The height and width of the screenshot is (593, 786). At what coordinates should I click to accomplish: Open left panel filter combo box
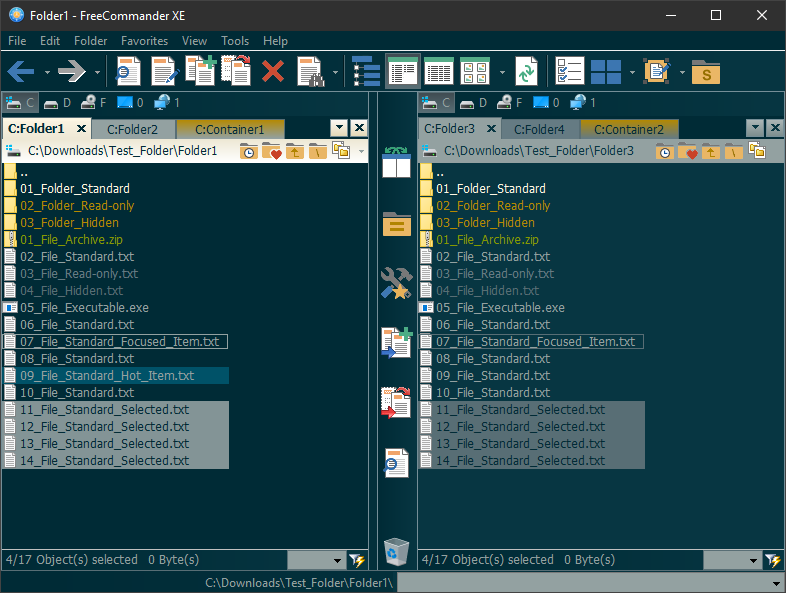[316, 560]
